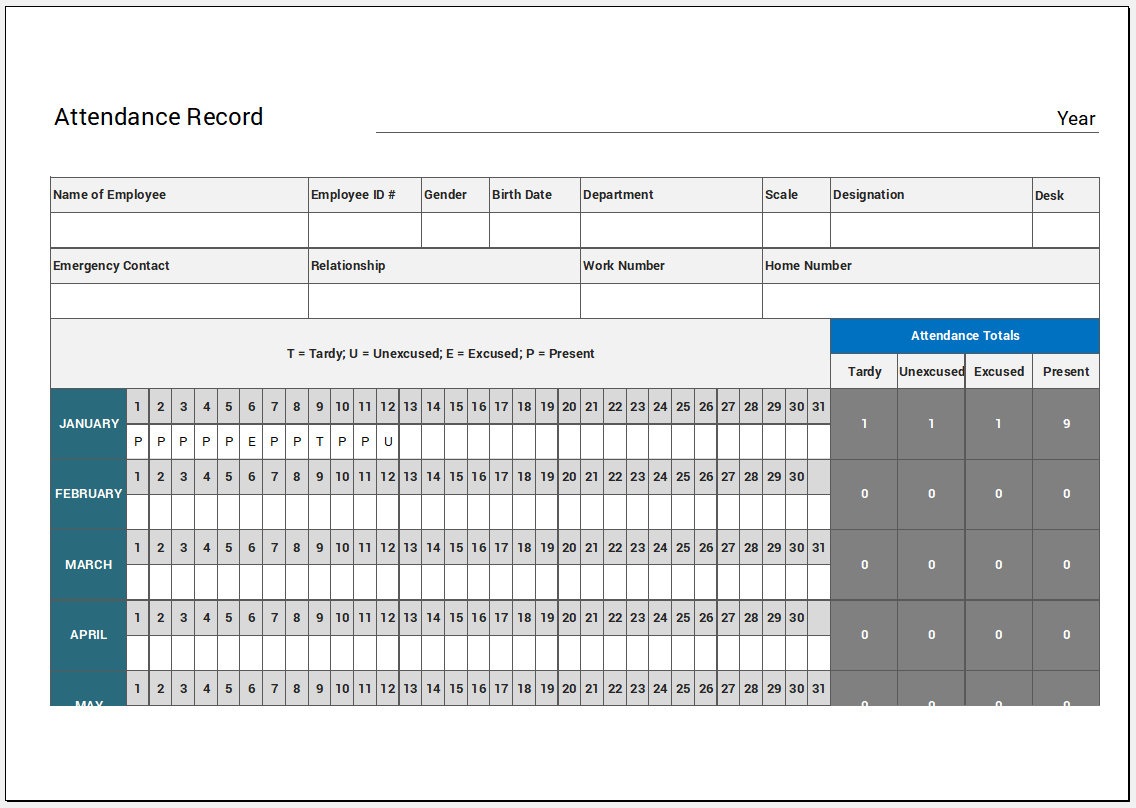
Task: Click April Present total cell
Action: pos(1066,635)
